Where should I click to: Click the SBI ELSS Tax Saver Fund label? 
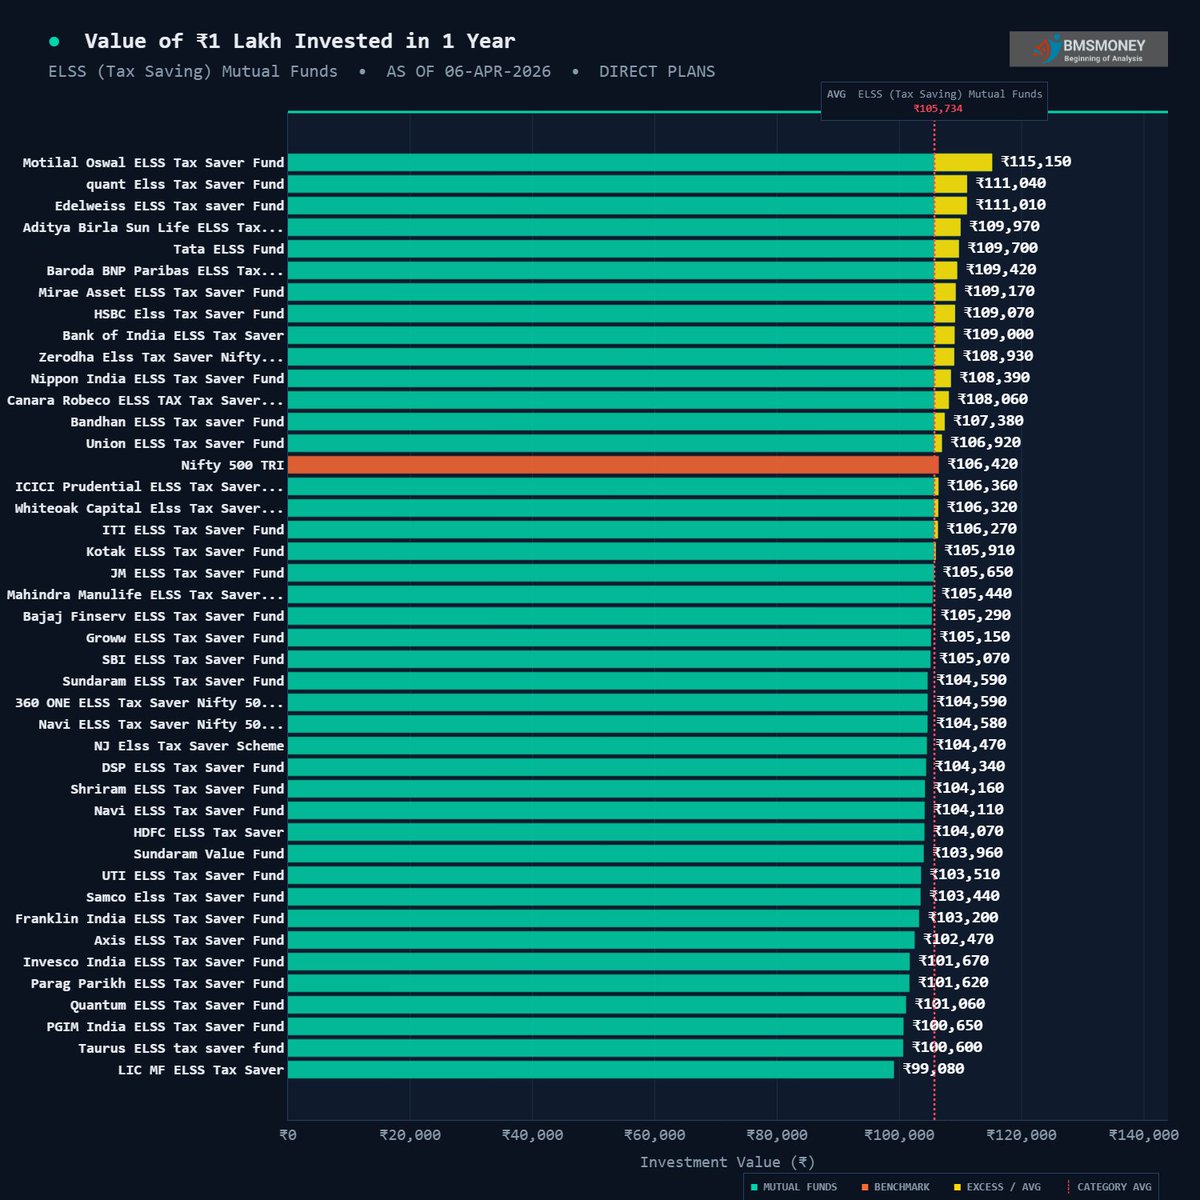[193, 660]
